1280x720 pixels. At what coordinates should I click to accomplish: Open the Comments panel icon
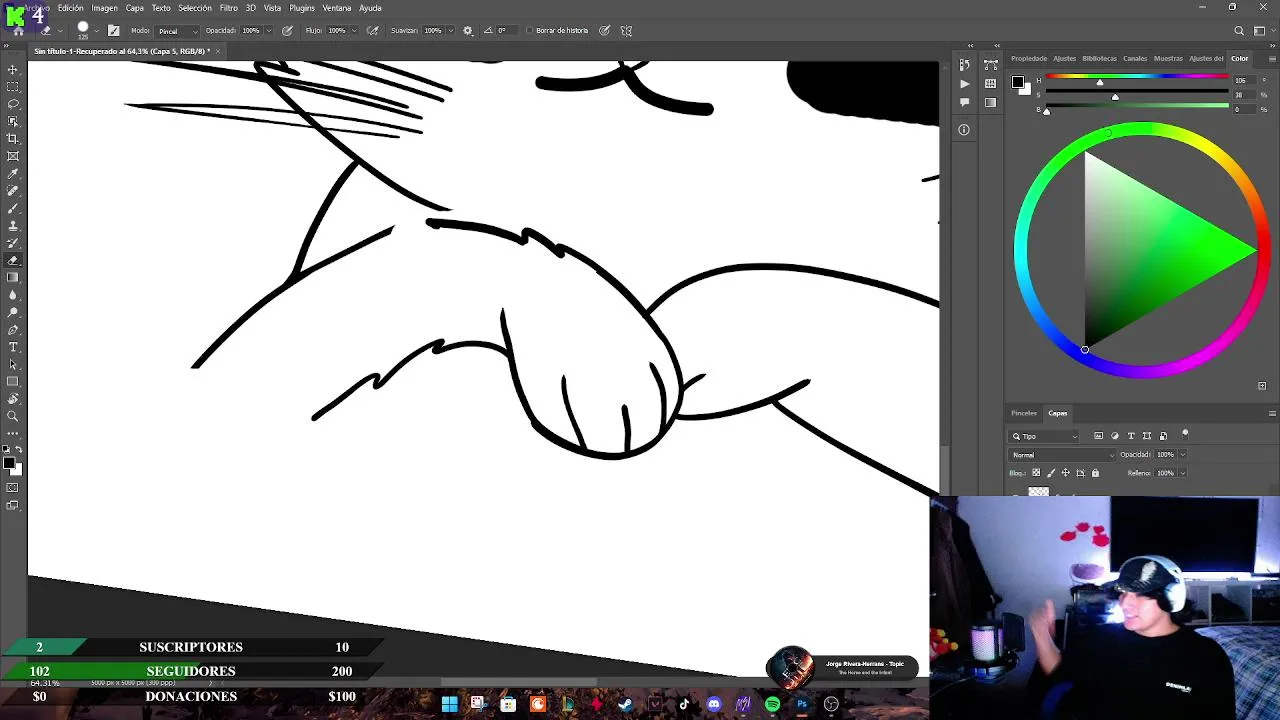(964, 102)
